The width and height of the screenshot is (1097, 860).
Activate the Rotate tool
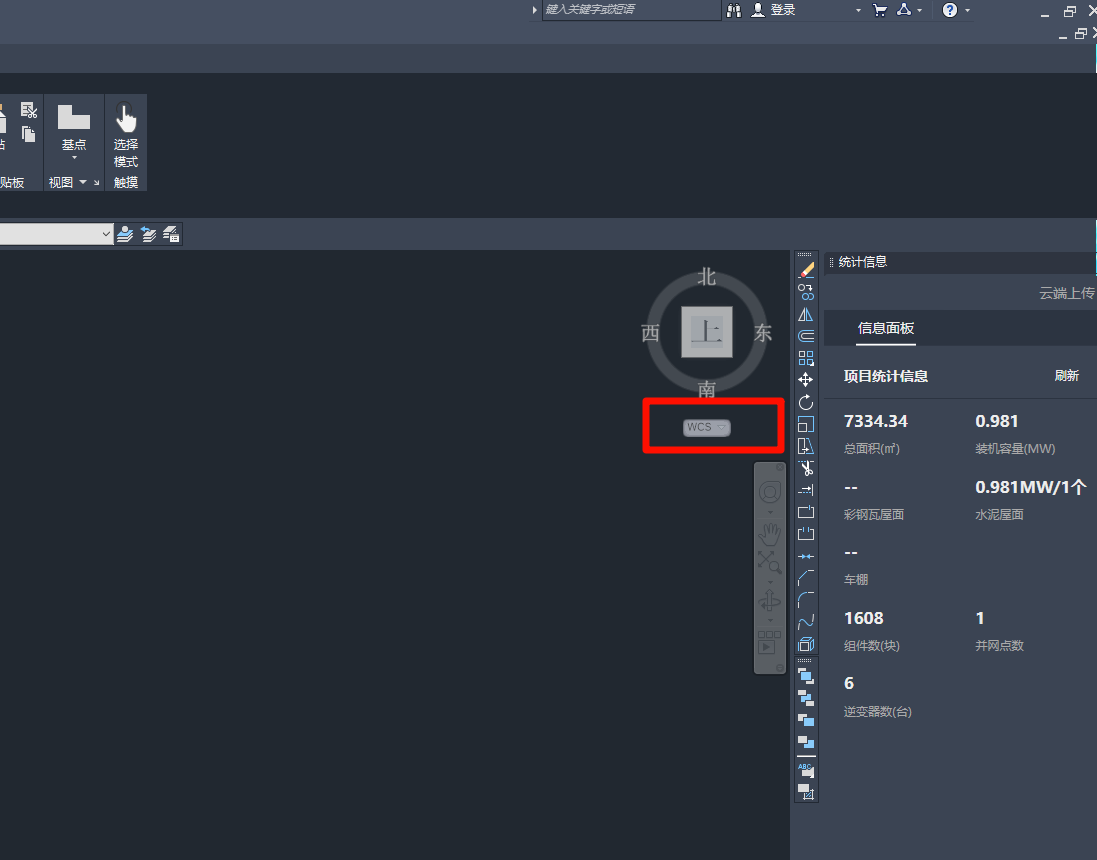[806, 402]
